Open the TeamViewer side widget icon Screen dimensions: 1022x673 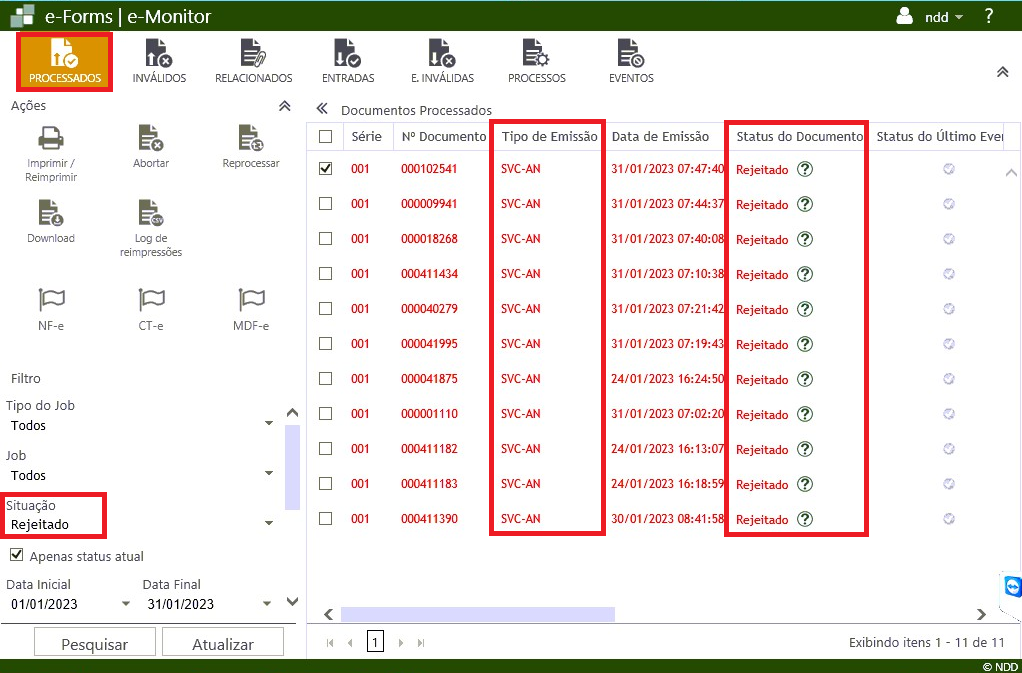point(1012,587)
